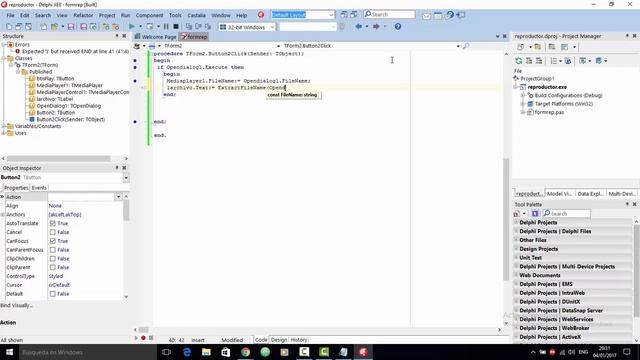The height and width of the screenshot is (360, 640).
Task: Toggle the Default property checkbox
Action: pyautogui.click(x=53, y=294)
